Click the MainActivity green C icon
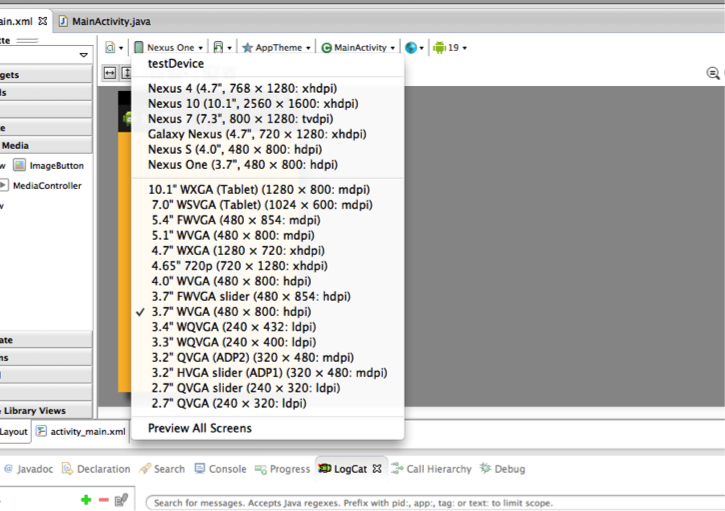This screenshot has height=511, width=725. [326, 48]
